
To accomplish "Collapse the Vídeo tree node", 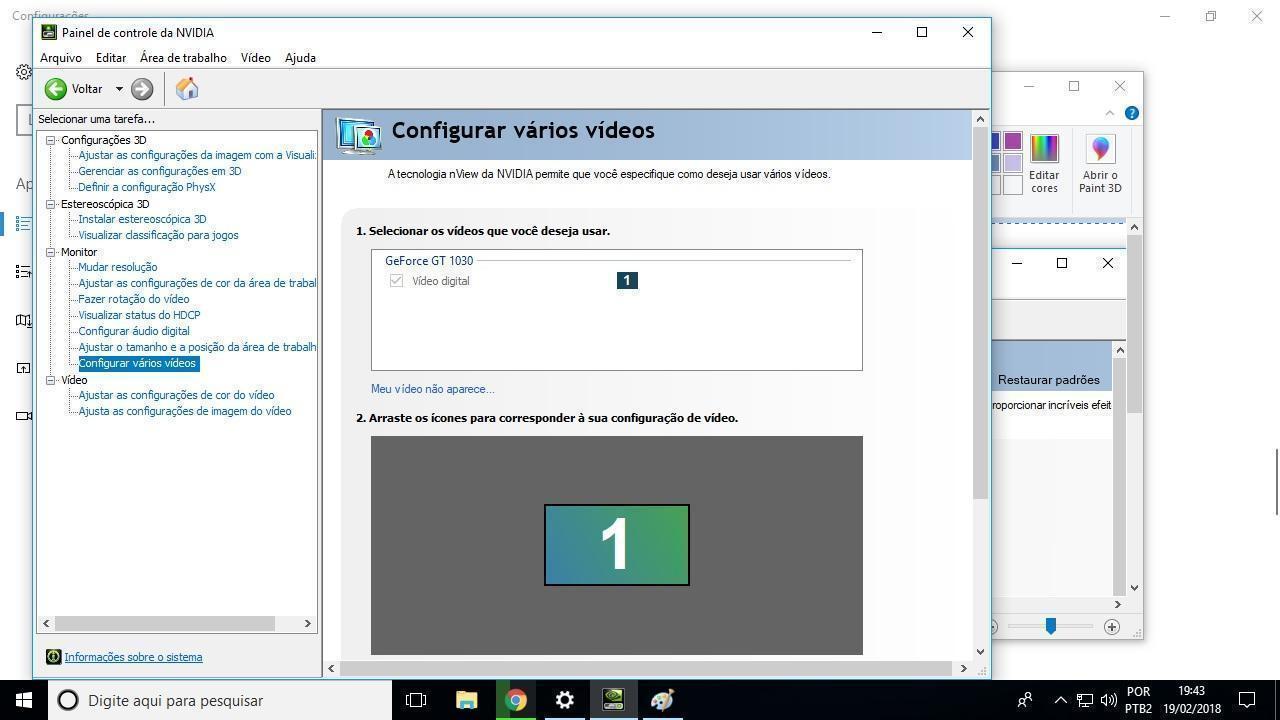I will click(x=50, y=380).
